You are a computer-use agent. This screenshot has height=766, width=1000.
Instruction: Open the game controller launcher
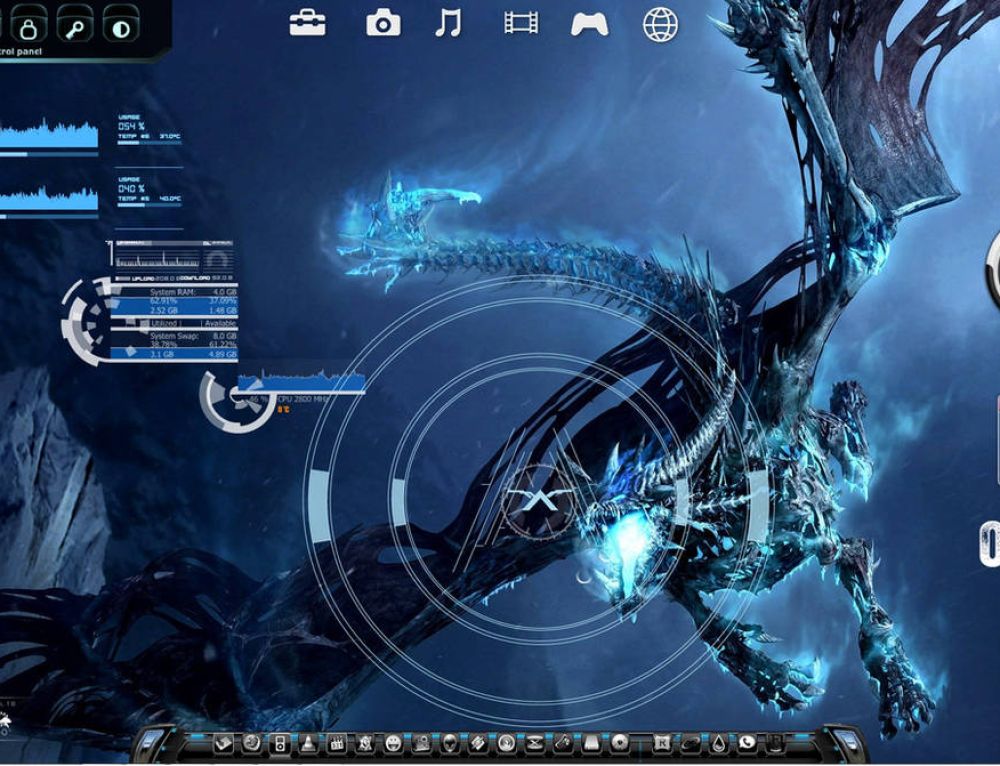tap(589, 25)
